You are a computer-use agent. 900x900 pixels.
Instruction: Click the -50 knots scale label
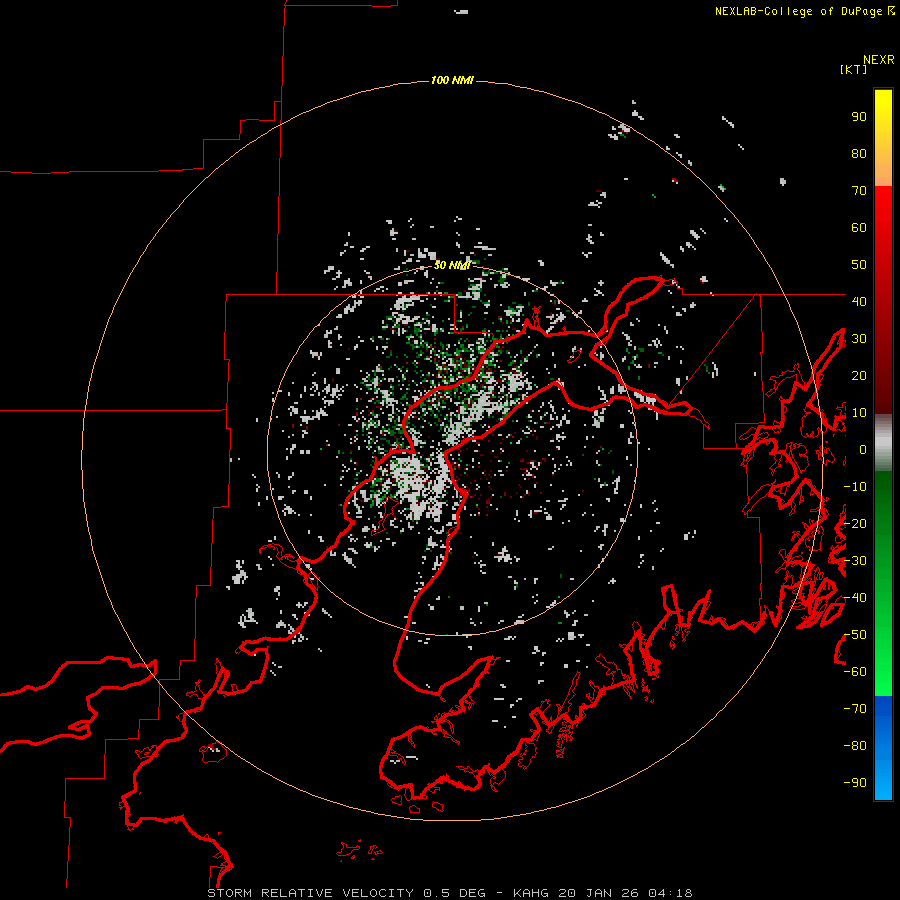[x=855, y=635]
